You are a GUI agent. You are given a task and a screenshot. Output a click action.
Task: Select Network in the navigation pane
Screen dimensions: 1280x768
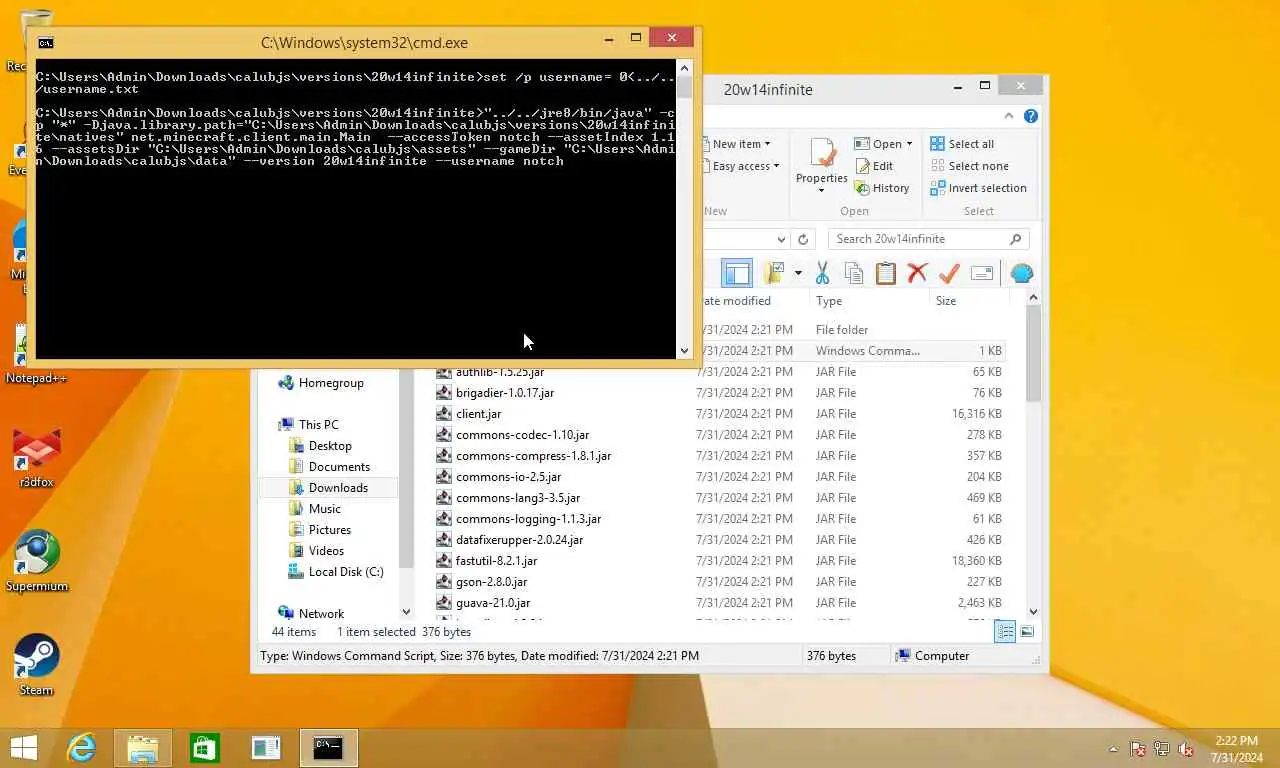coord(321,614)
